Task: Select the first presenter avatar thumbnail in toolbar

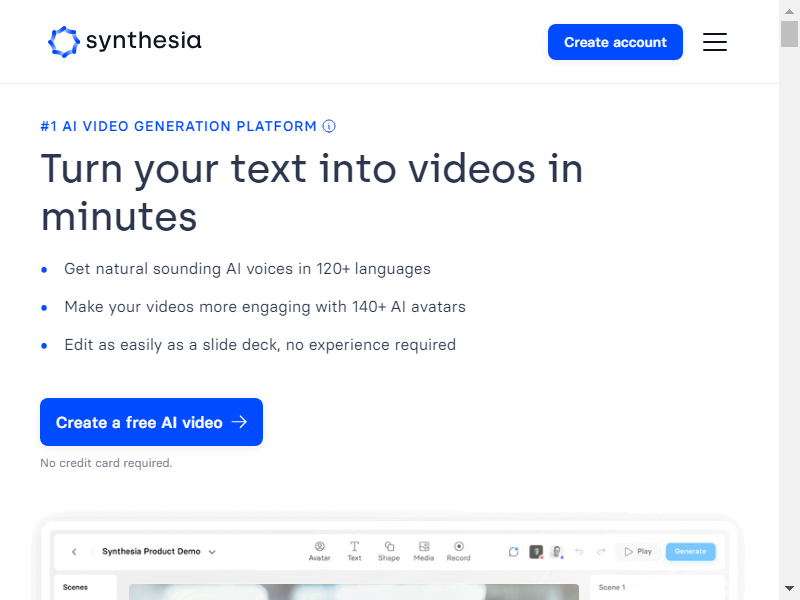Action: (535, 551)
